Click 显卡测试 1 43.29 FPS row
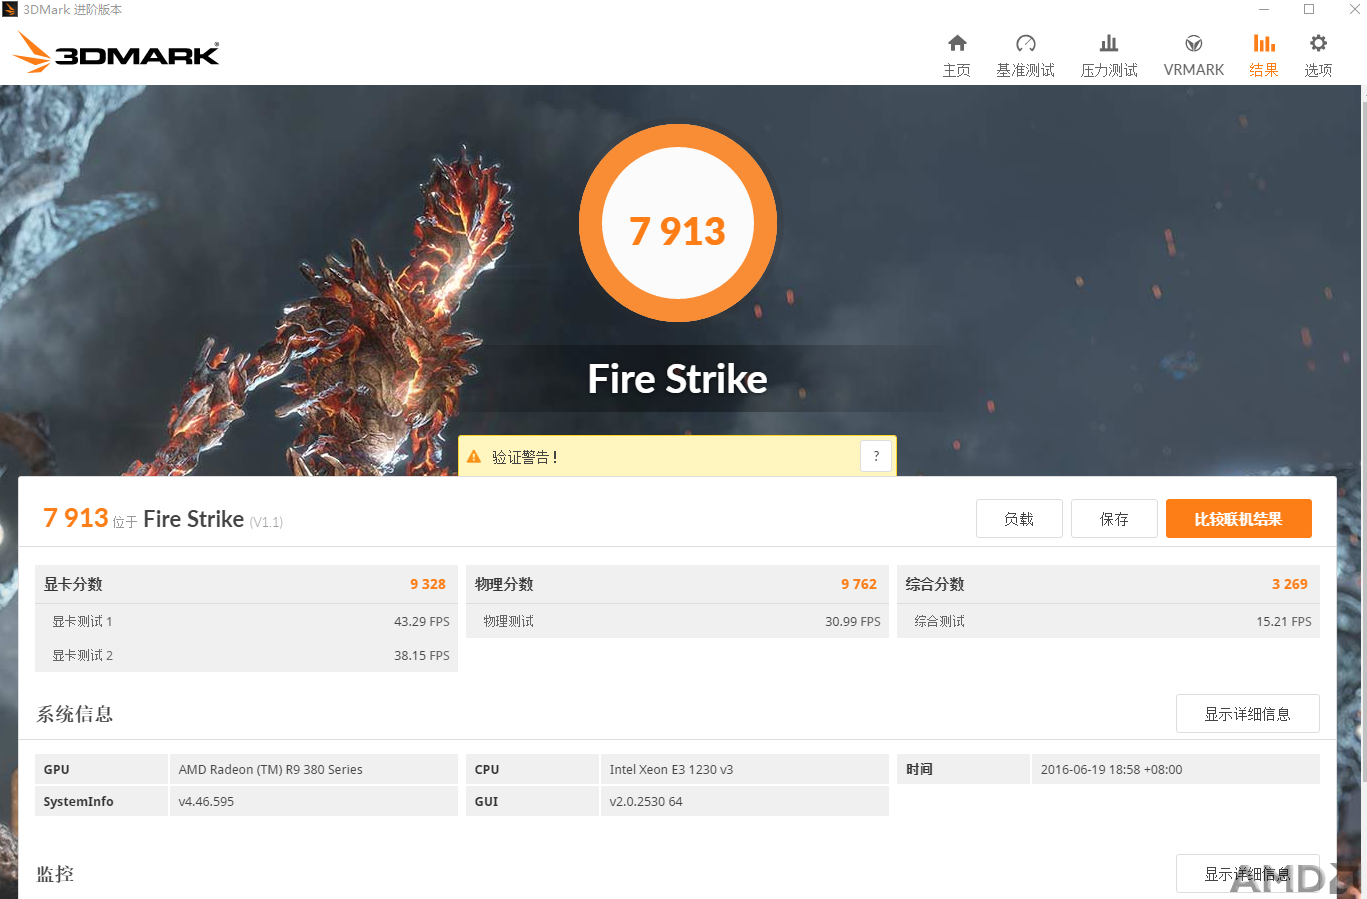 coord(246,621)
